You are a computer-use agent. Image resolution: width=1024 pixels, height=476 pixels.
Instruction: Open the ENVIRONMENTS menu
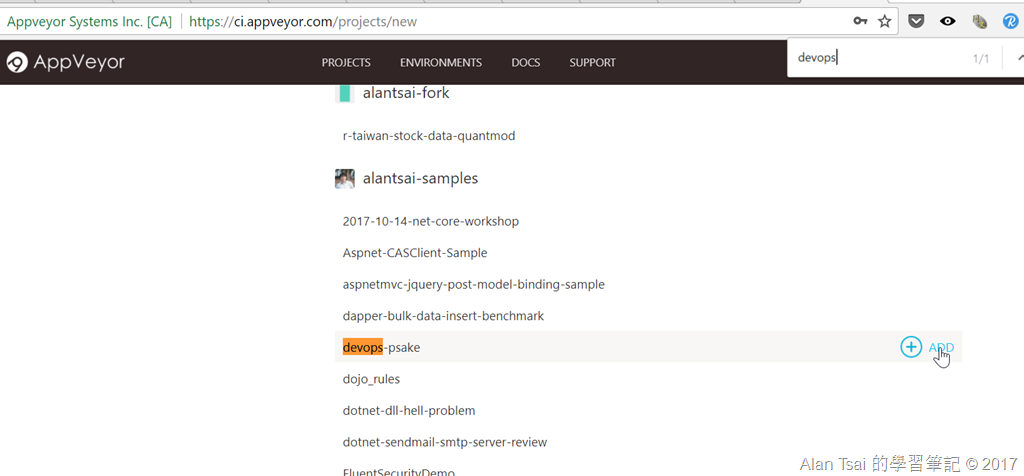441,63
